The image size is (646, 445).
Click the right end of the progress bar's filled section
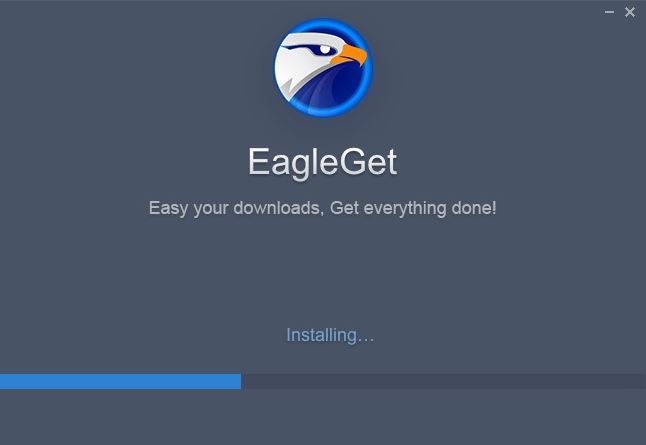tap(239, 382)
